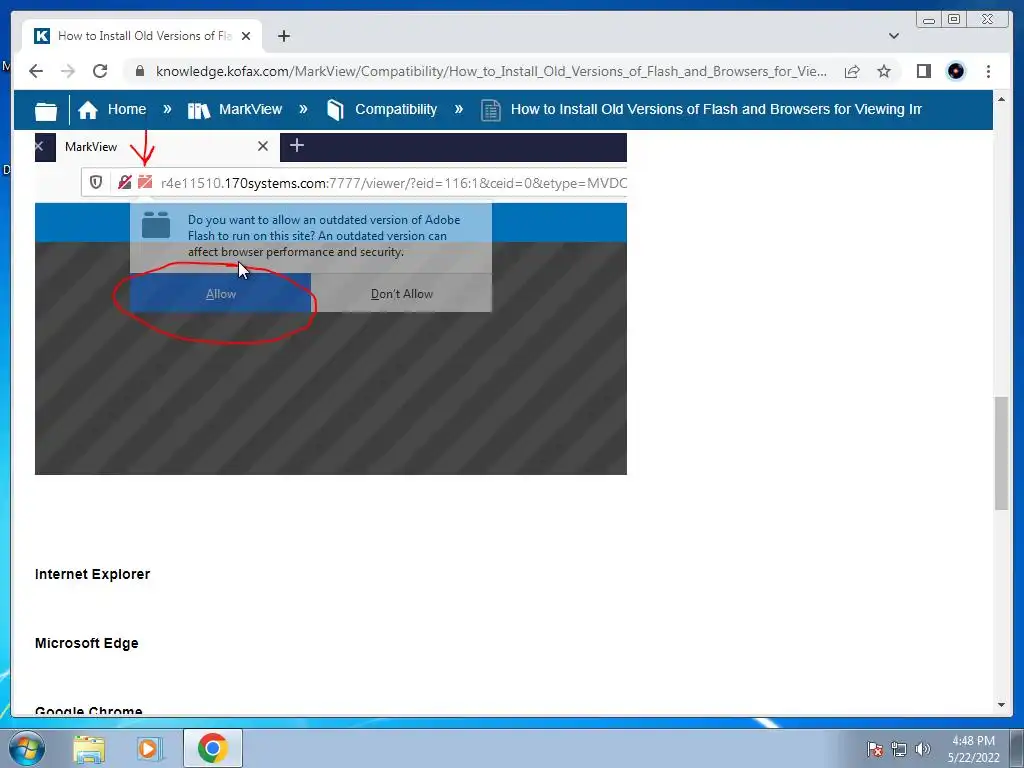
Task: Open Action Center flag in tray
Action: click(x=875, y=749)
